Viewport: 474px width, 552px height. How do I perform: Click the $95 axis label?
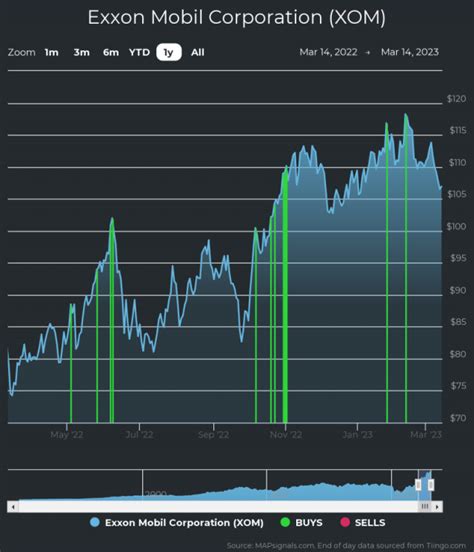pyautogui.click(x=458, y=258)
